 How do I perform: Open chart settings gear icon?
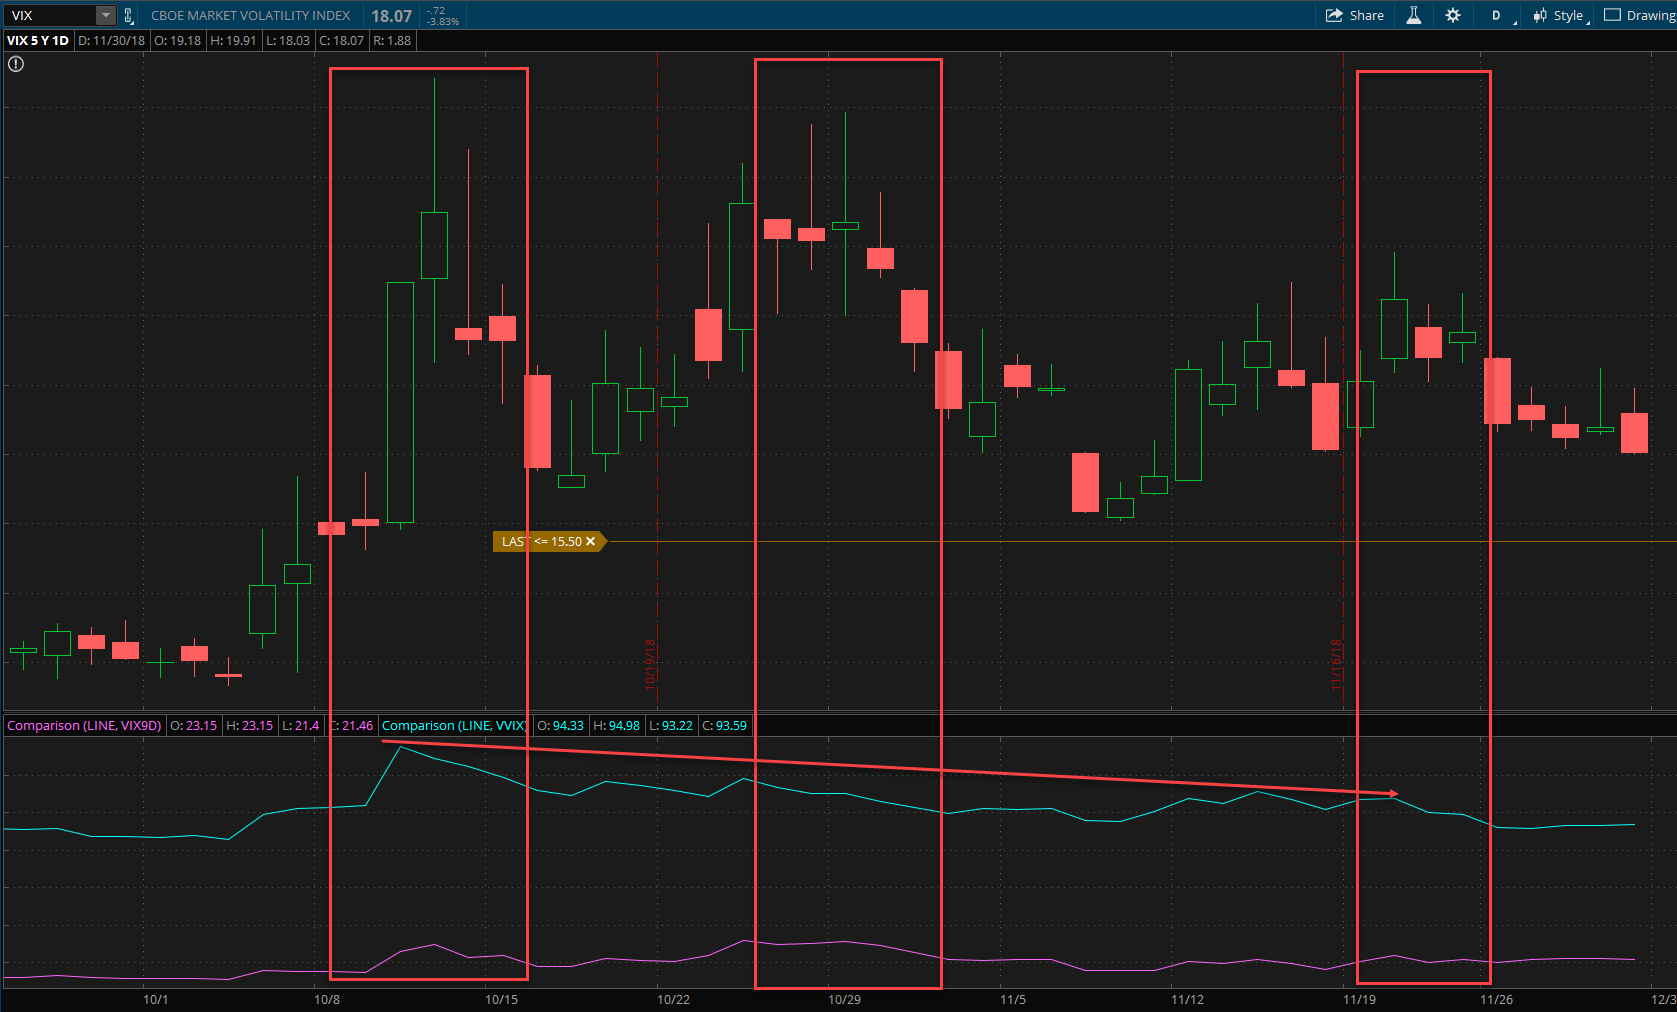point(1453,15)
